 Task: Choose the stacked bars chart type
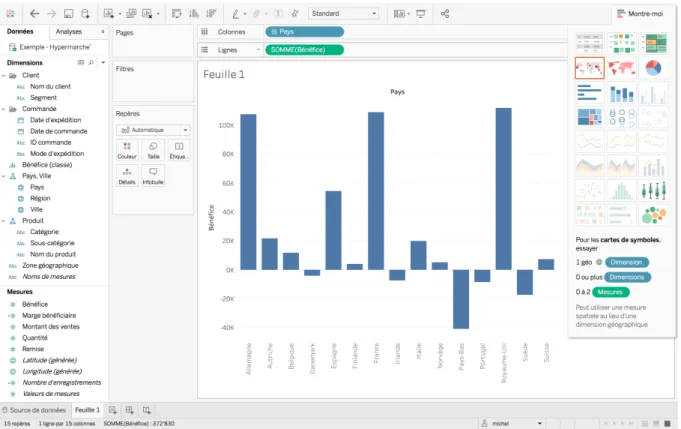click(621, 93)
